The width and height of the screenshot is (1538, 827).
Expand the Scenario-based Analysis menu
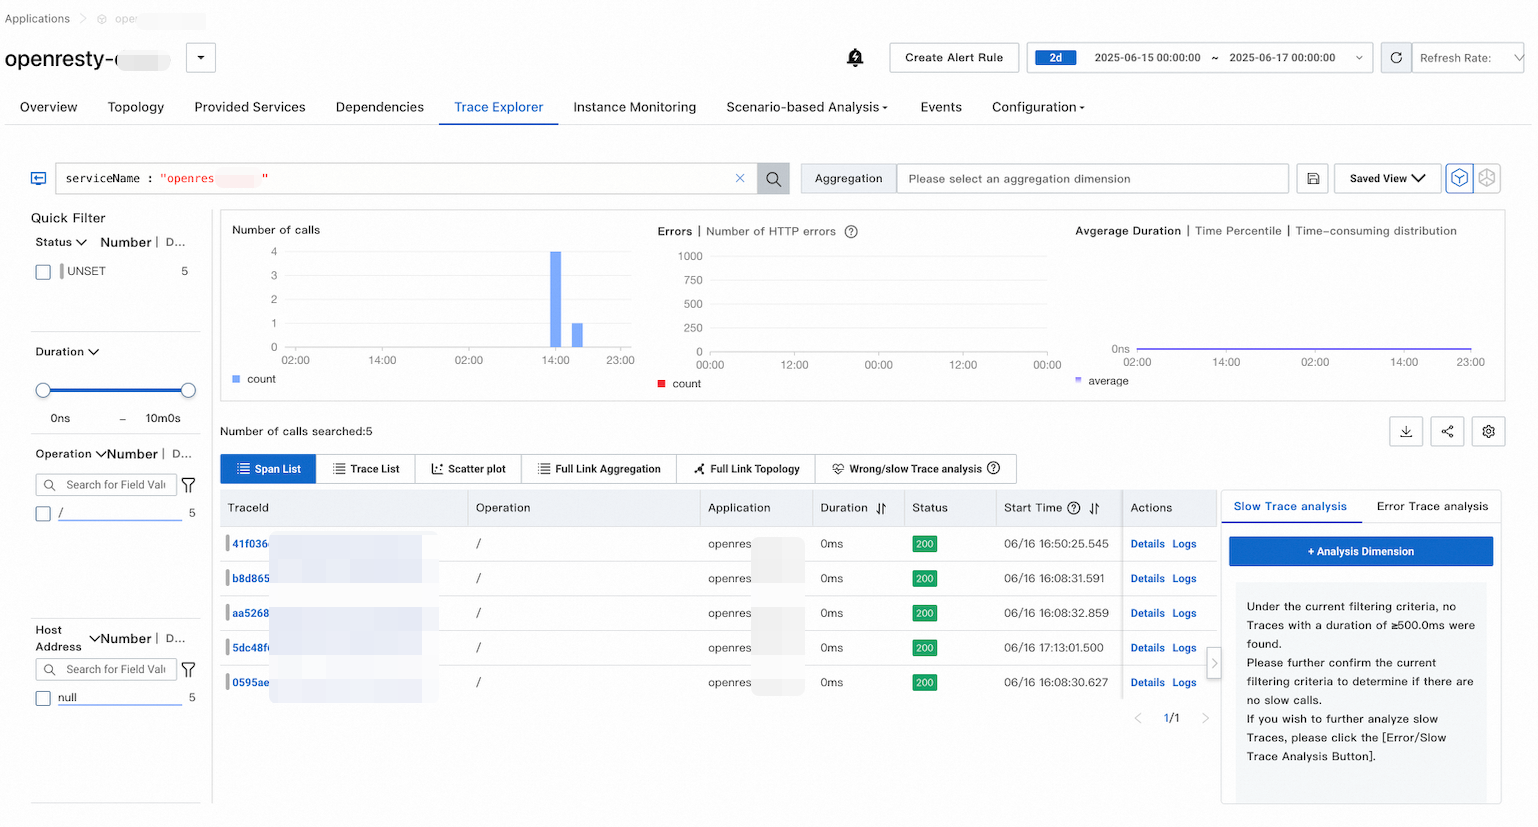coord(806,107)
